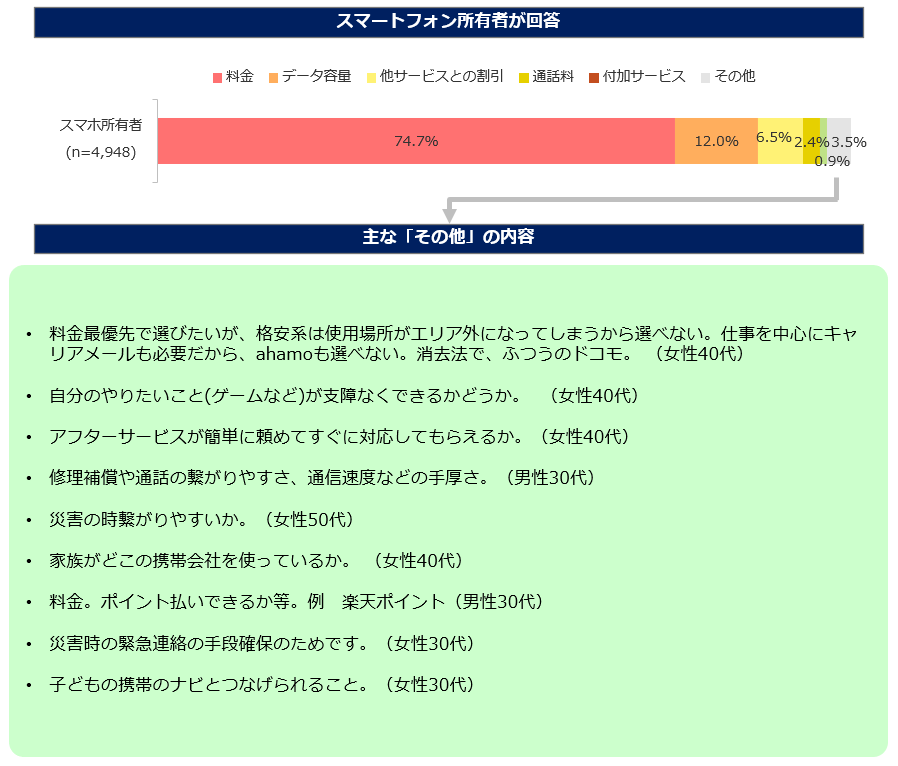Select the 12.0% orange bar segment

click(716, 141)
